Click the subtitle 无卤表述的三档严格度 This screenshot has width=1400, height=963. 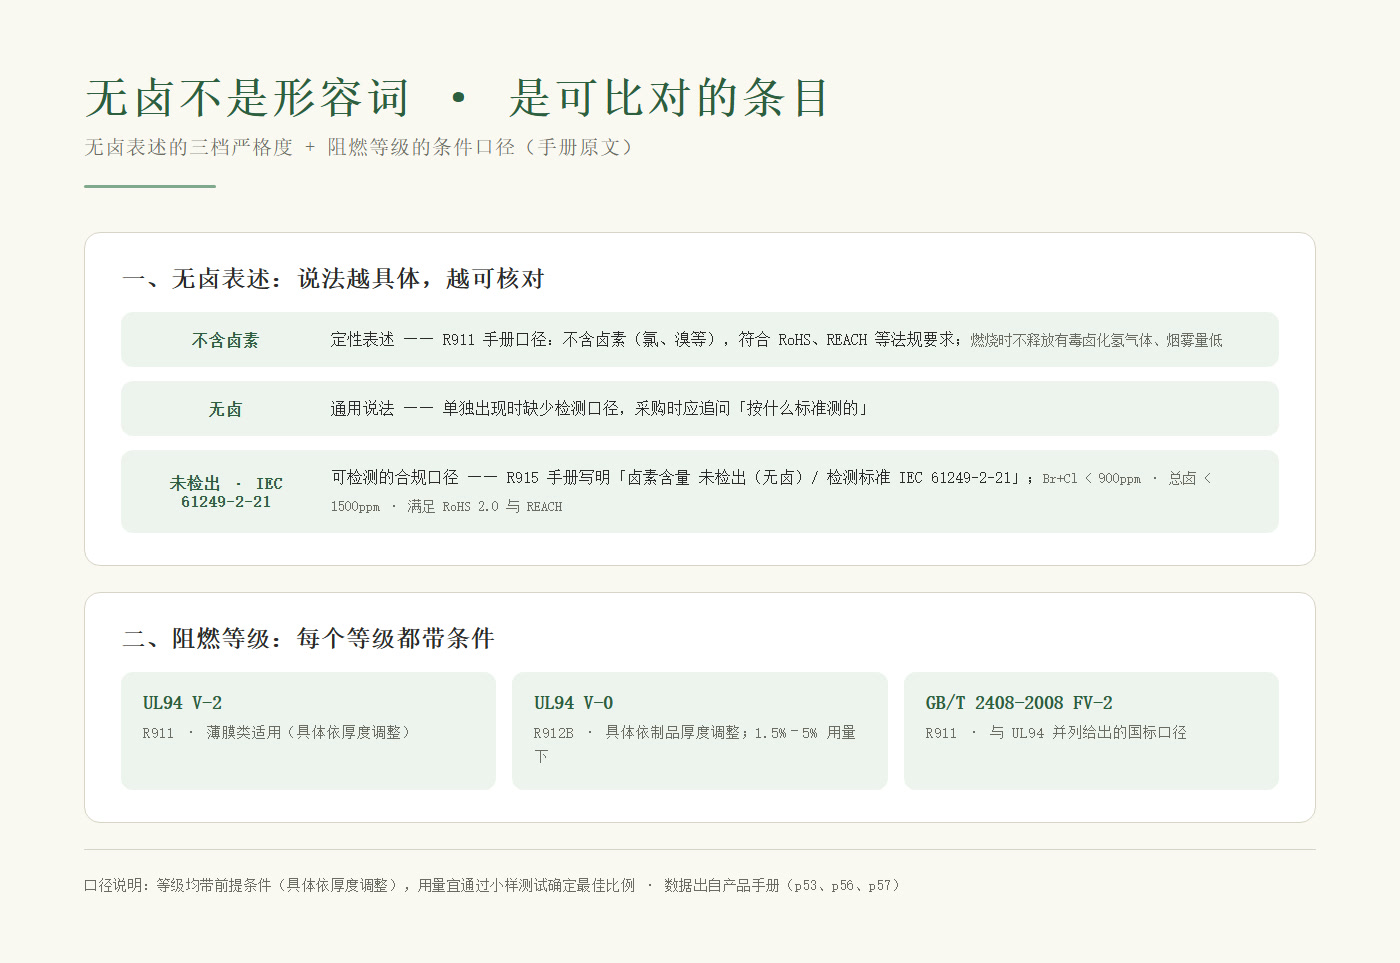point(189,147)
